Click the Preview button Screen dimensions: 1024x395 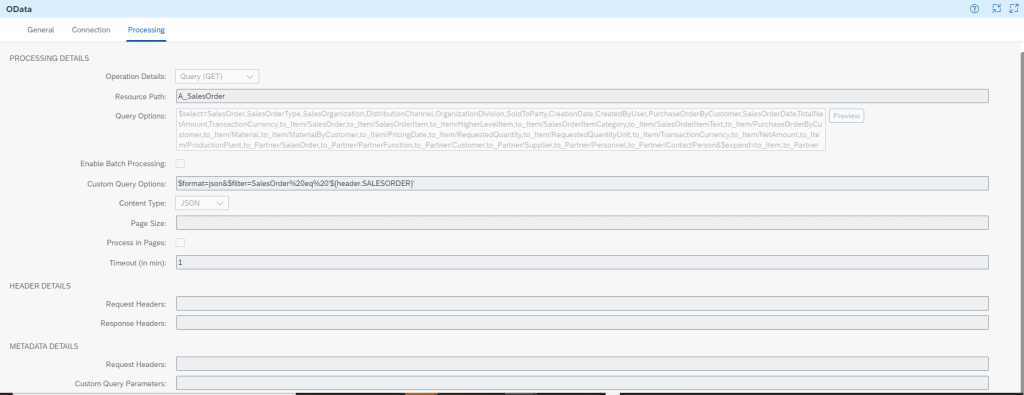[846, 116]
